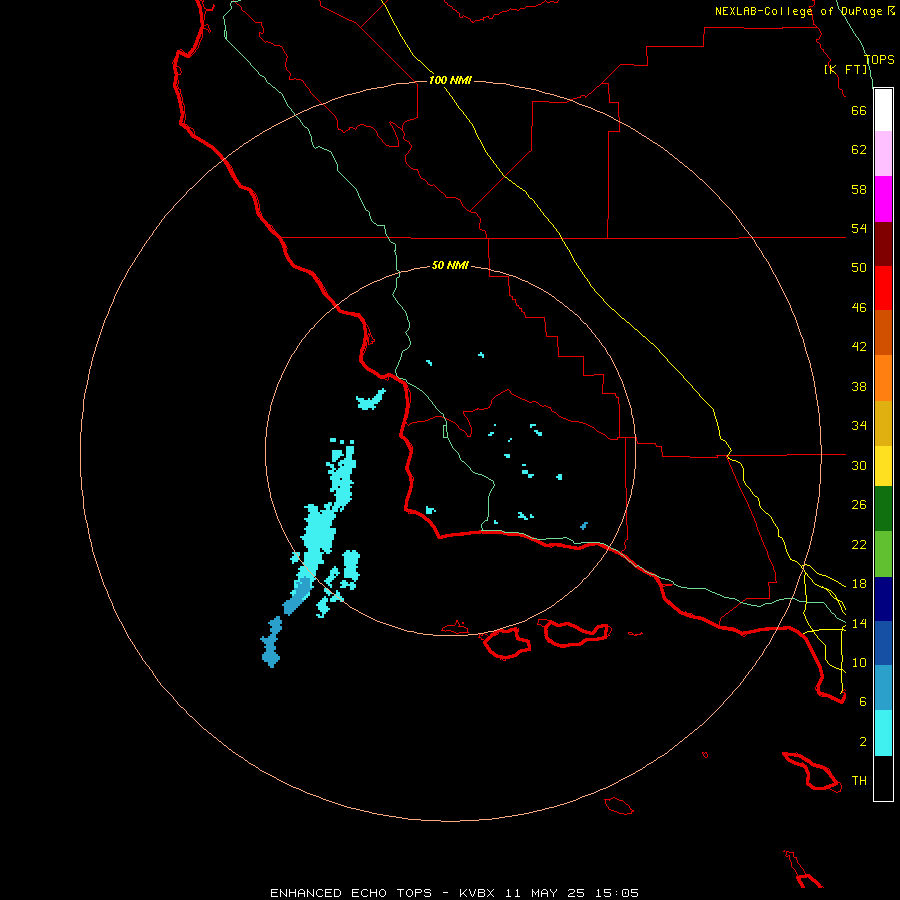Select the '18' legend value
This screenshot has width=900, height=900.
tap(859, 584)
